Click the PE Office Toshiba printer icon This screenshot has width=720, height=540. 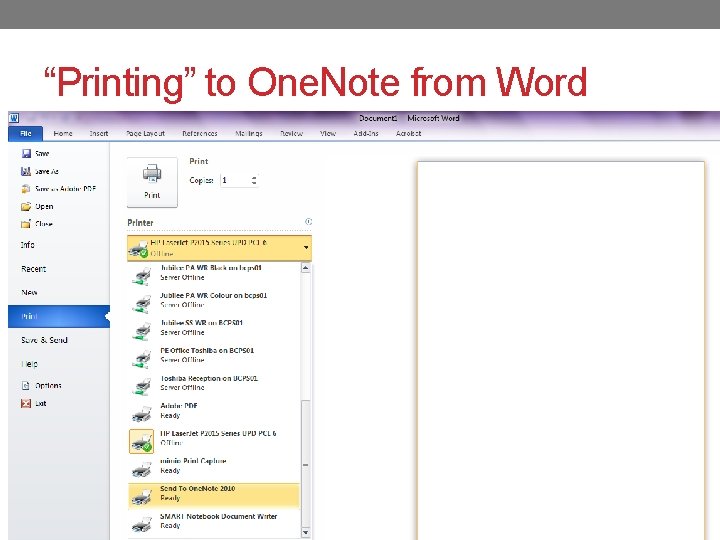coord(141,359)
